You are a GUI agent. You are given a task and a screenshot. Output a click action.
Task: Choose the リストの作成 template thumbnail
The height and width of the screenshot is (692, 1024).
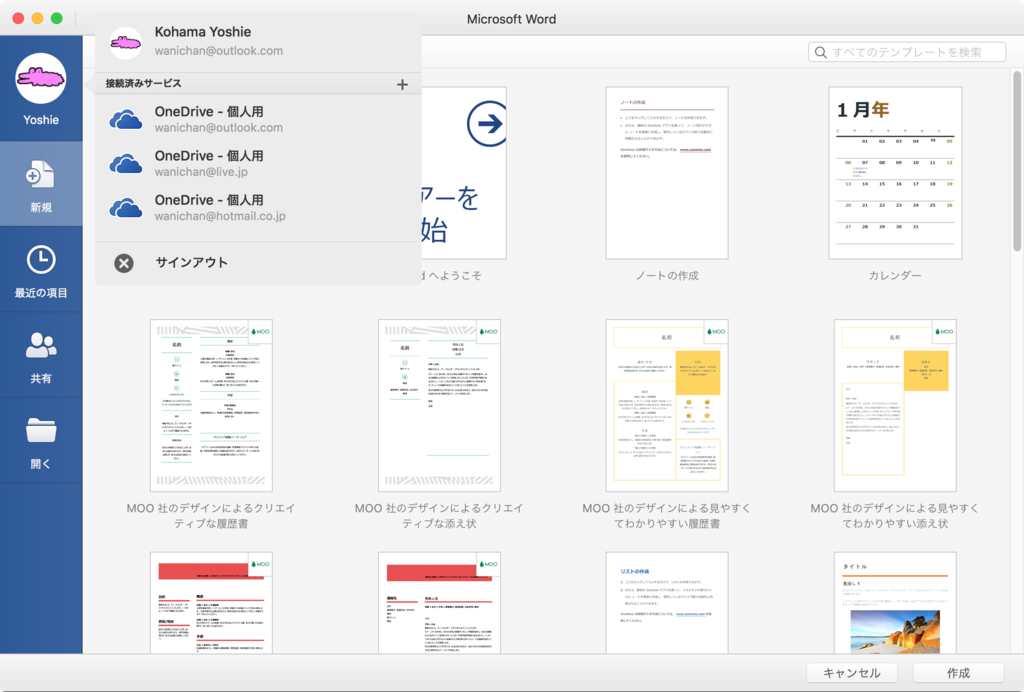tap(667, 603)
